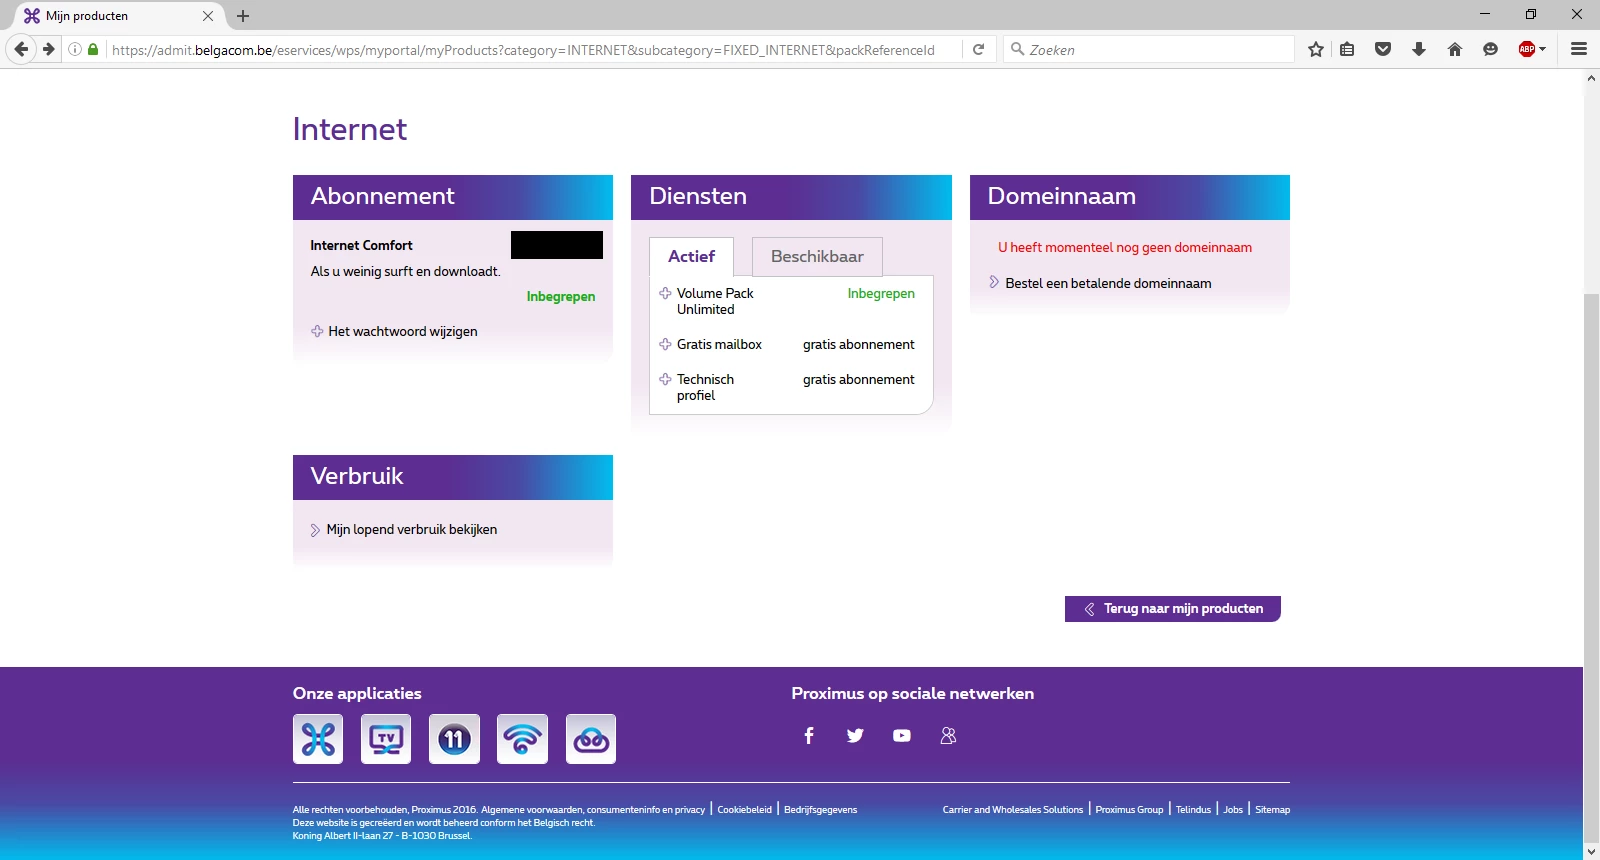Click 'U heeft momenteel nog geen domeinnaam'
1600x860 pixels.
(1125, 247)
